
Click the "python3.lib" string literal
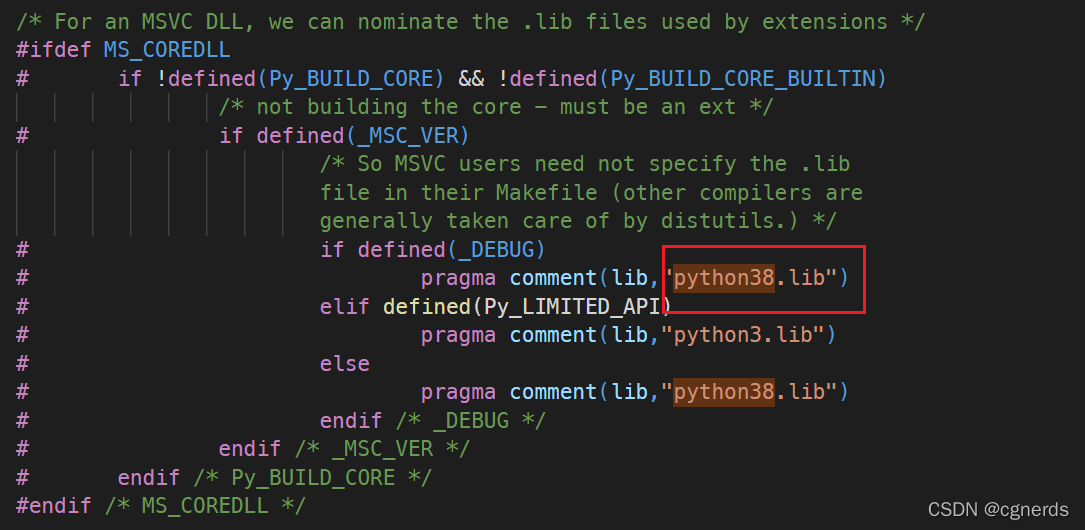[x=742, y=335]
